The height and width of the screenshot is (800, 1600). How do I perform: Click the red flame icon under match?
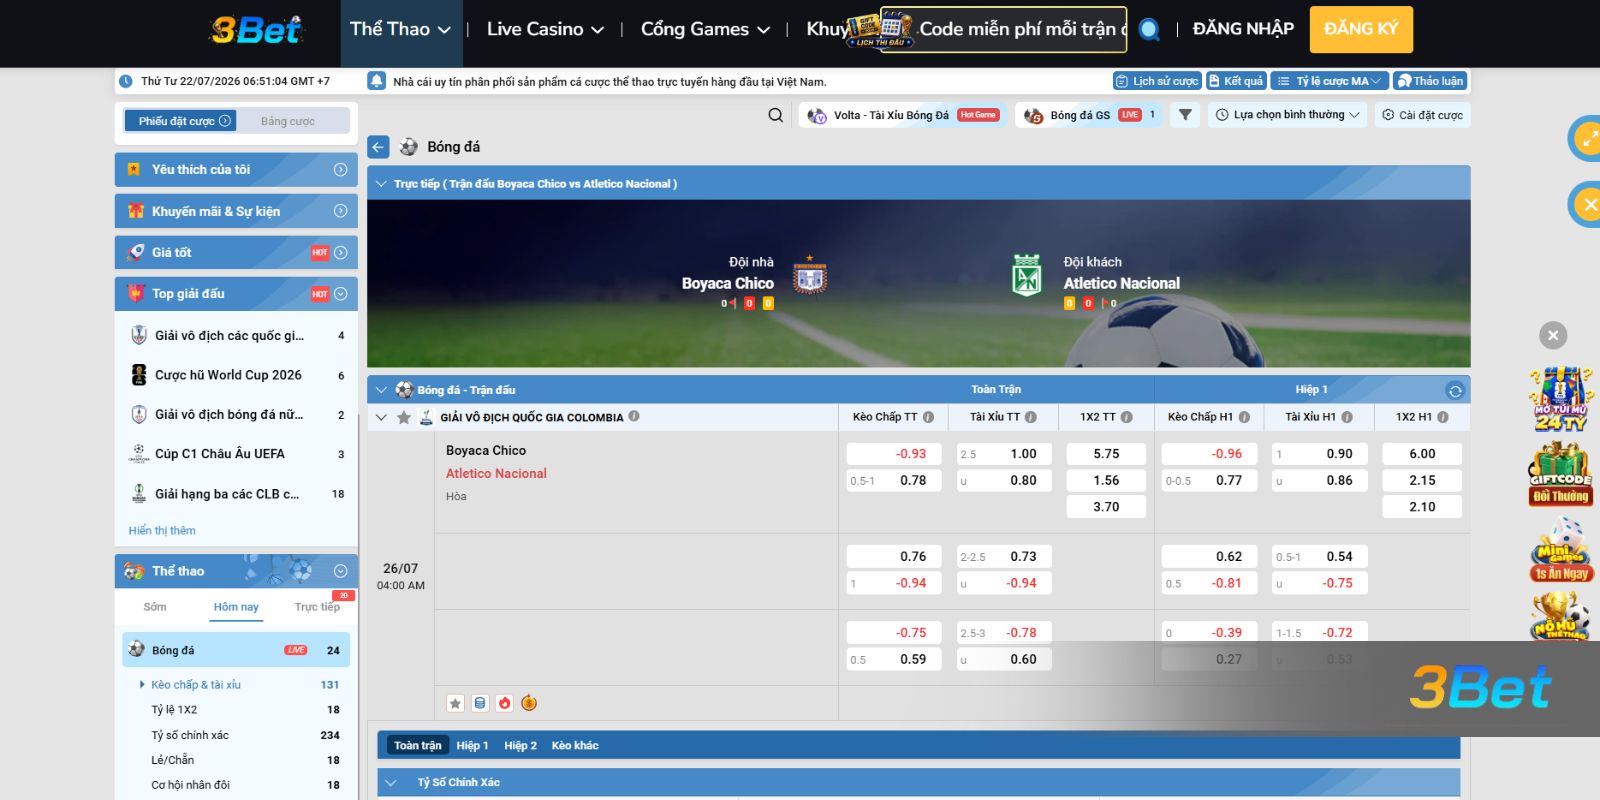point(505,703)
